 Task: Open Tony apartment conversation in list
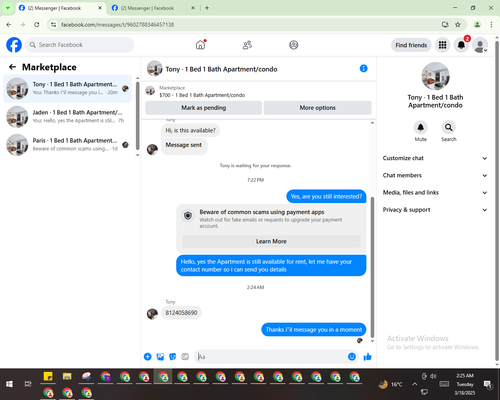pyautogui.click(x=68, y=89)
